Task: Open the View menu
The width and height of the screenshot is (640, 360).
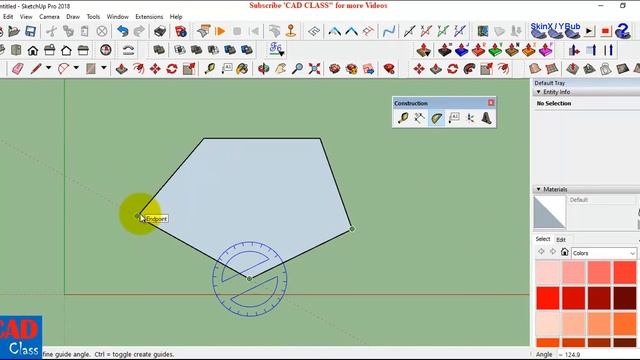Action: pos(26,17)
